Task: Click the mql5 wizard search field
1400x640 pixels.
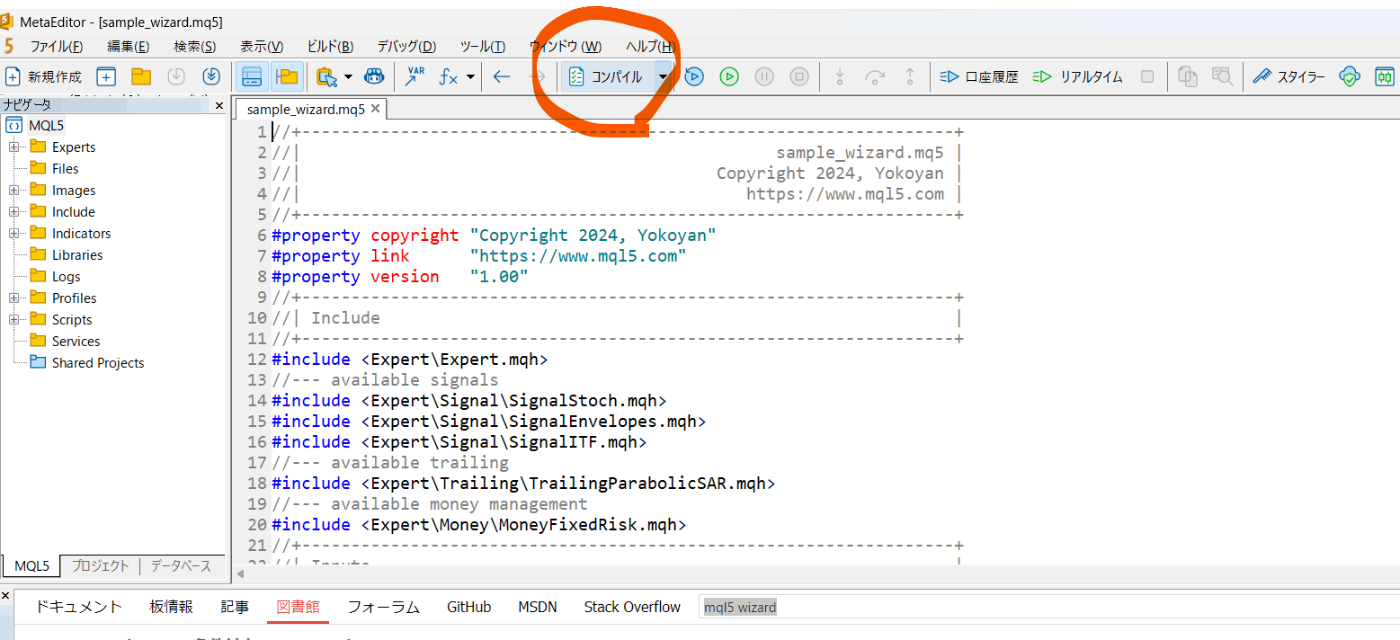Action: click(x=1048, y=607)
